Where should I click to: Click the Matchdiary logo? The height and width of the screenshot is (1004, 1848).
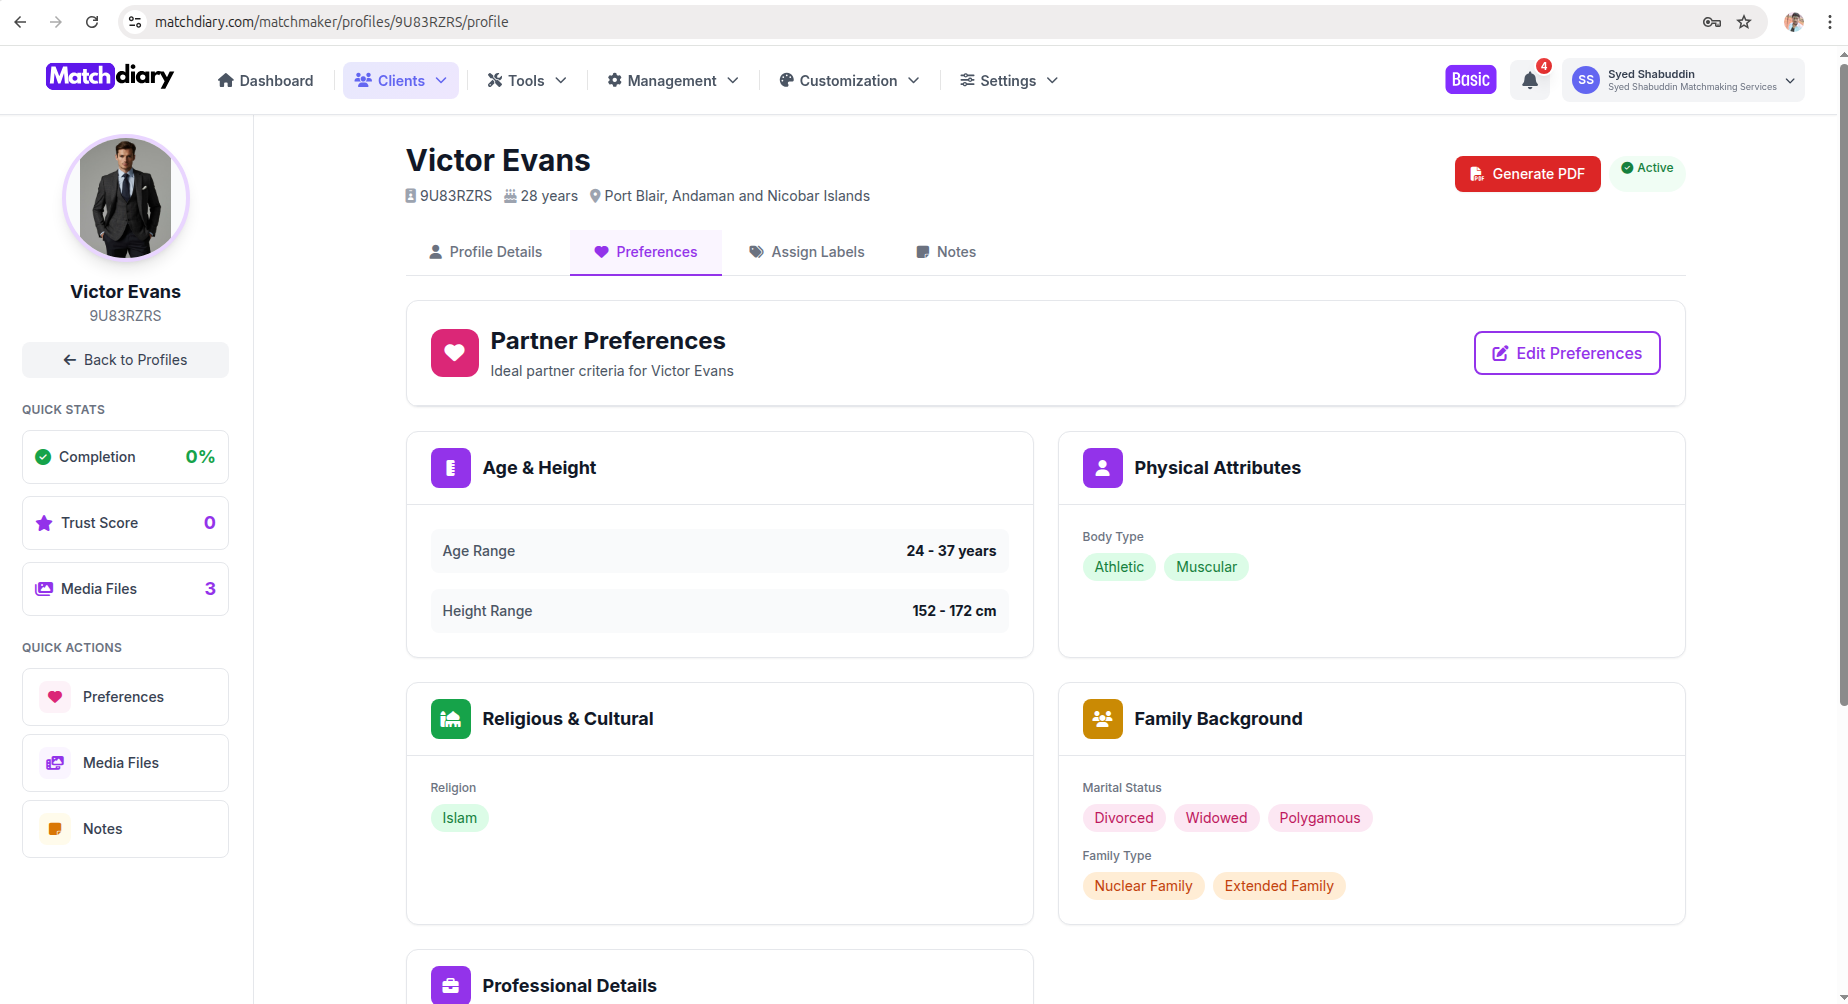tap(110, 77)
